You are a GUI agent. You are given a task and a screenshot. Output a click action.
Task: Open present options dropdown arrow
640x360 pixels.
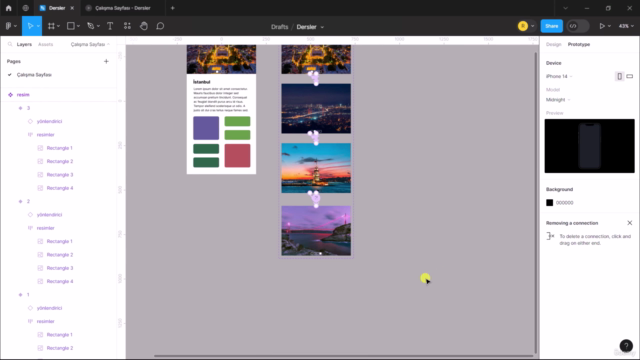[x=609, y=26]
